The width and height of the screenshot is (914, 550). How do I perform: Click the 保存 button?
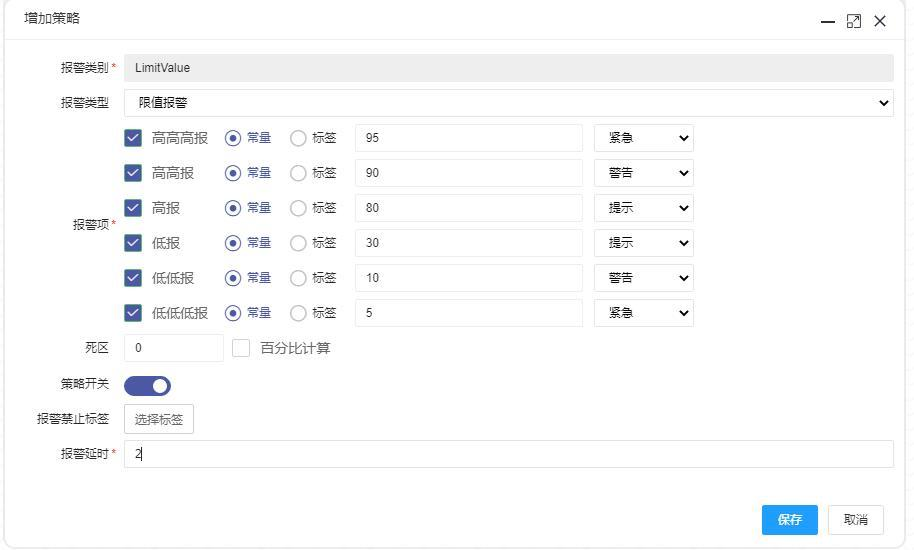click(789, 520)
